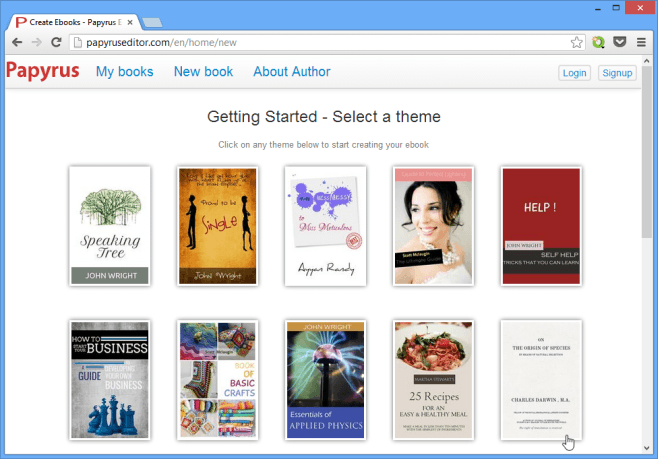Select the How to Start Your Business theme
This screenshot has height=459, width=658.
pos(110,380)
